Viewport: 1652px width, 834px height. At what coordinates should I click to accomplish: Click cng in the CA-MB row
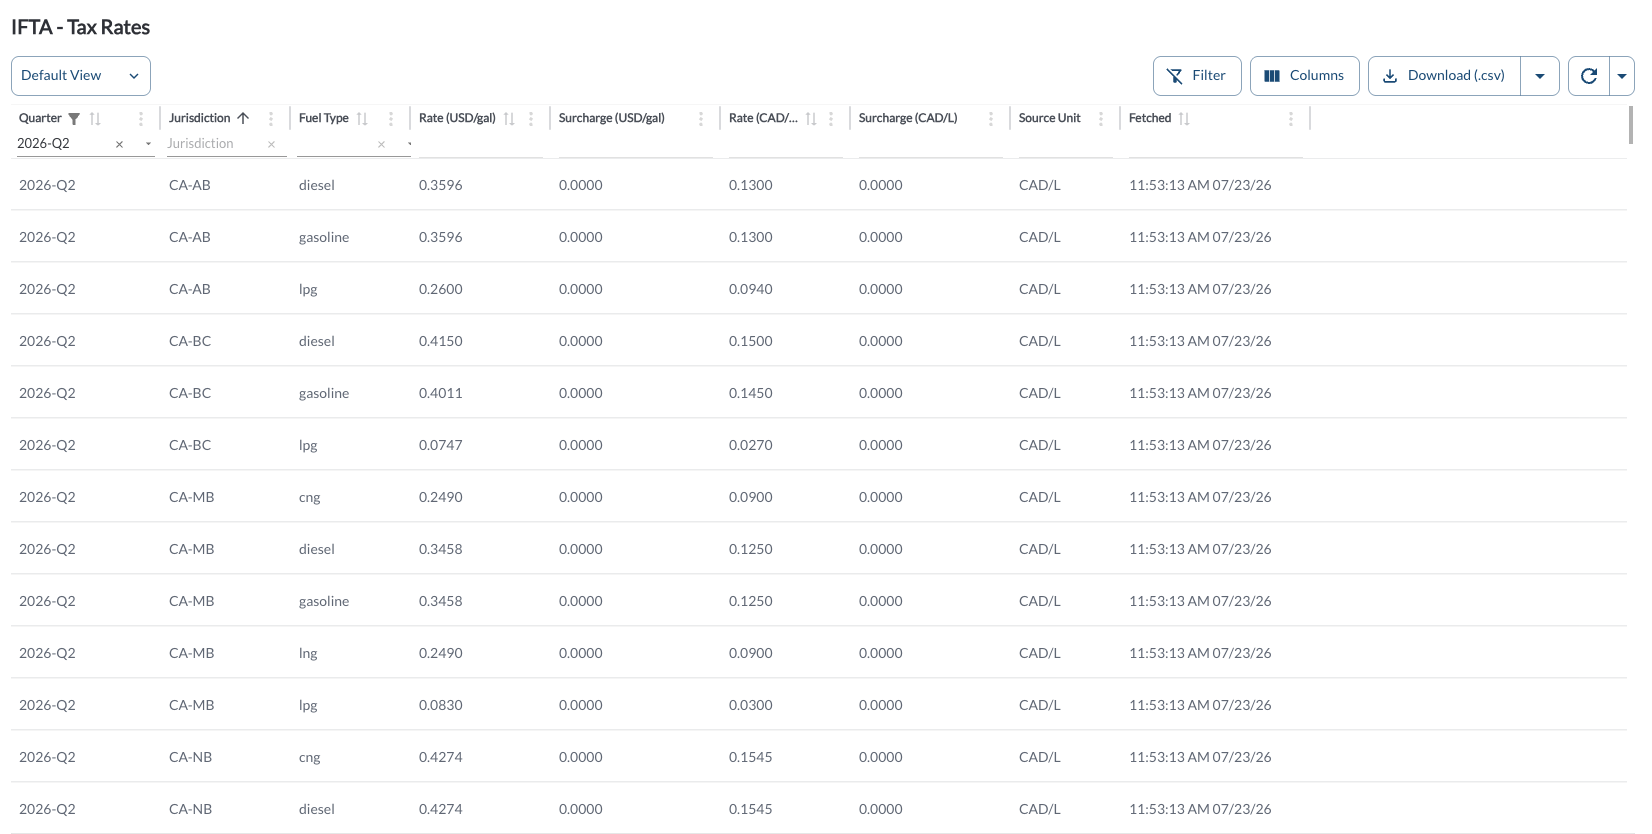pos(310,497)
